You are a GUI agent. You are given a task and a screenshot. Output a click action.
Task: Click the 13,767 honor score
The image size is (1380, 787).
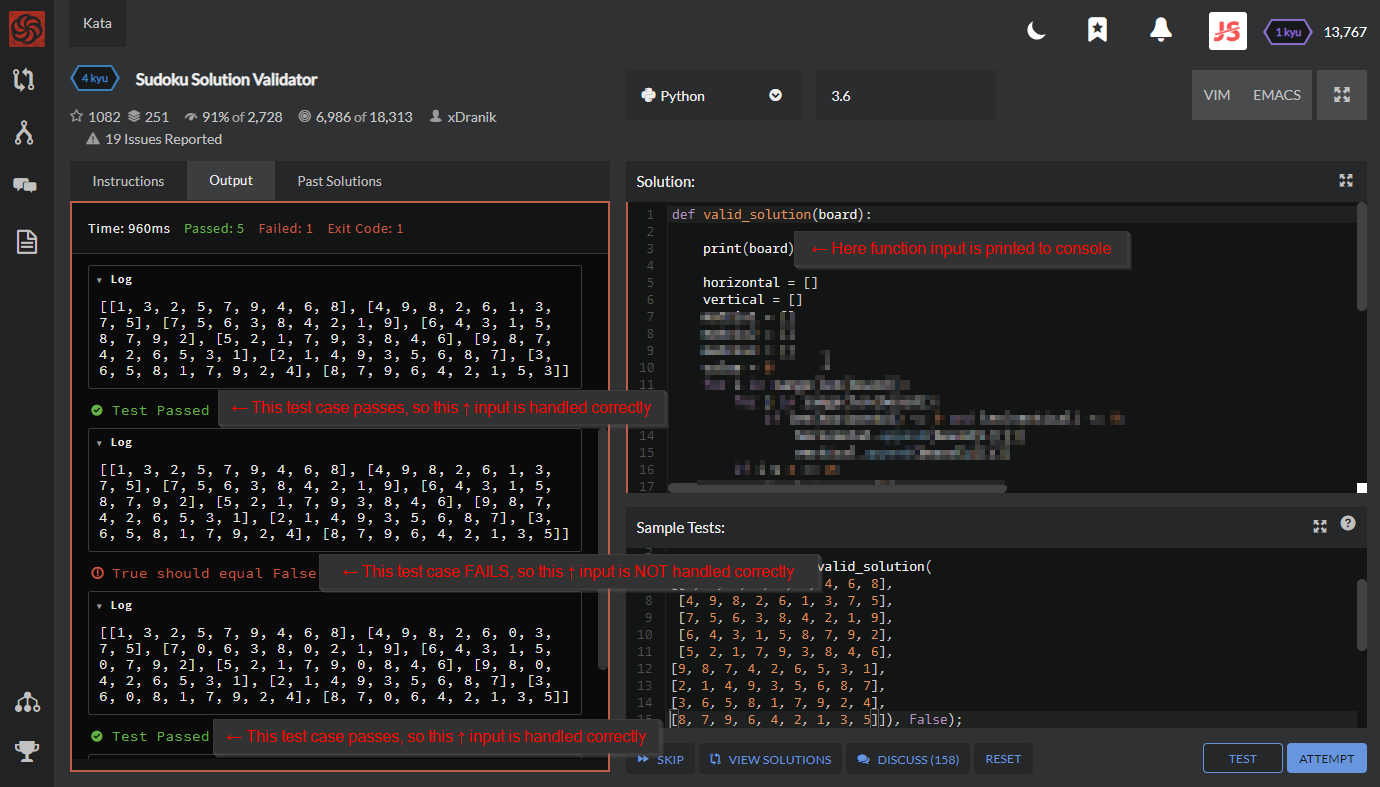tap(1345, 32)
